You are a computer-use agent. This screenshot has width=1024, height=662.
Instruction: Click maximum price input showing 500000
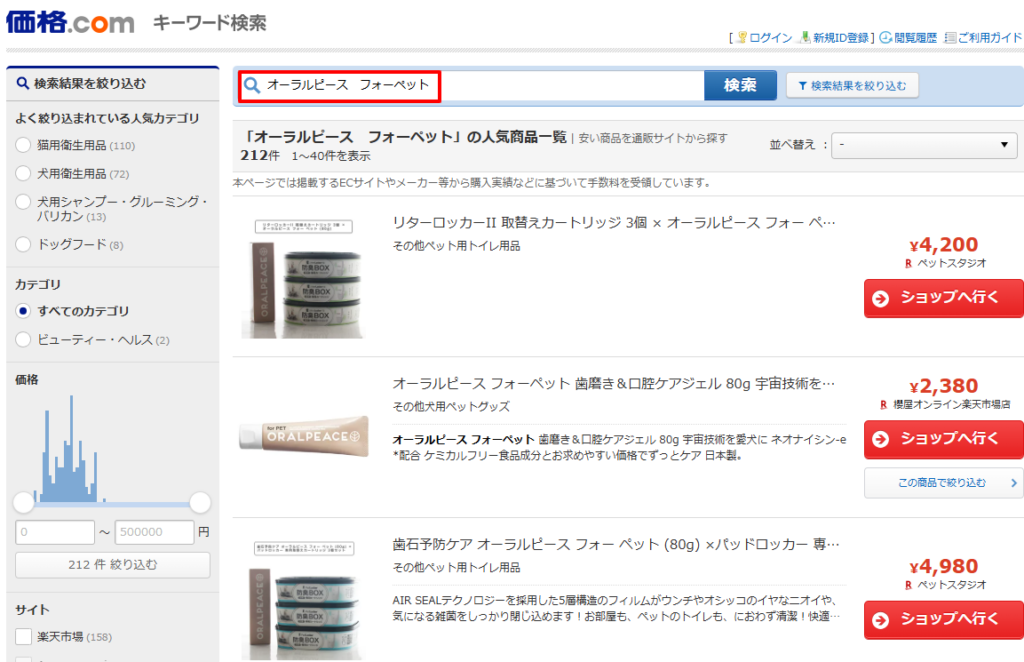pos(155,532)
